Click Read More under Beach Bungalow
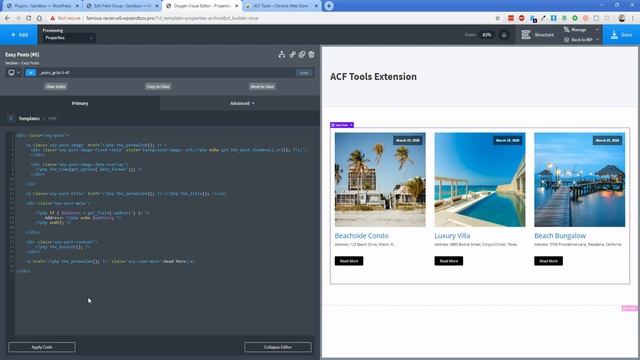This screenshot has height=360, width=640. [x=549, y=261]
